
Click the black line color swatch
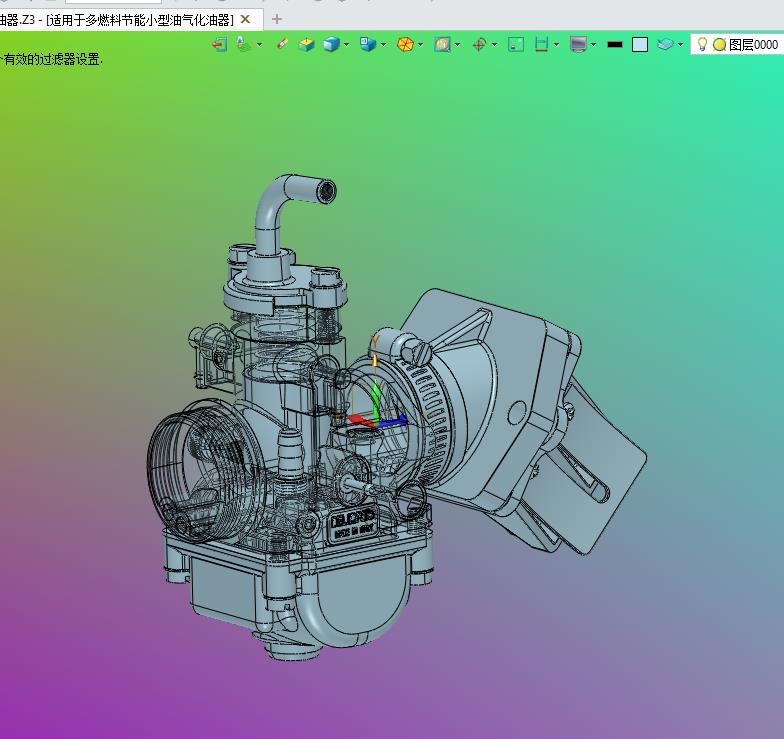click(615, 44)
